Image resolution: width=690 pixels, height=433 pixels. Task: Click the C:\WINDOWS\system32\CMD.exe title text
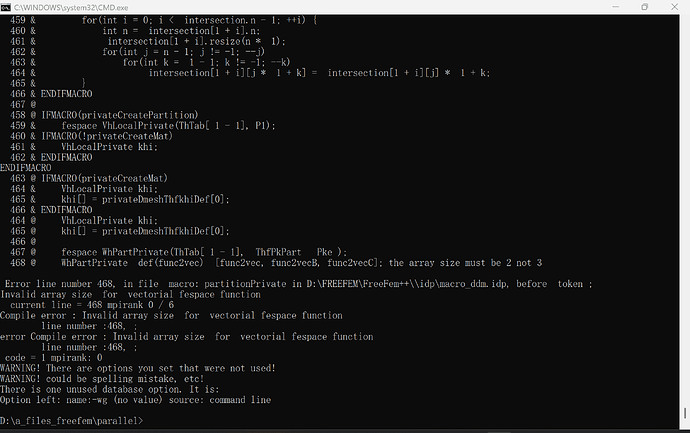pos(71,7)
